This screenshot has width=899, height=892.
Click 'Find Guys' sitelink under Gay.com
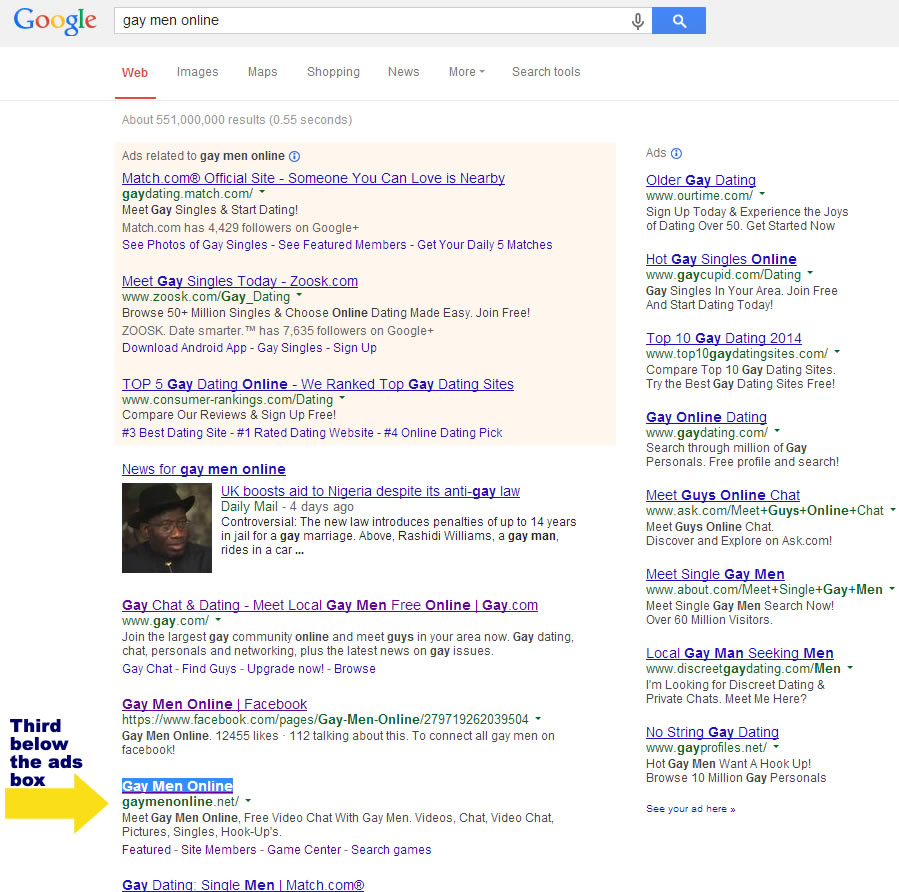209,669
